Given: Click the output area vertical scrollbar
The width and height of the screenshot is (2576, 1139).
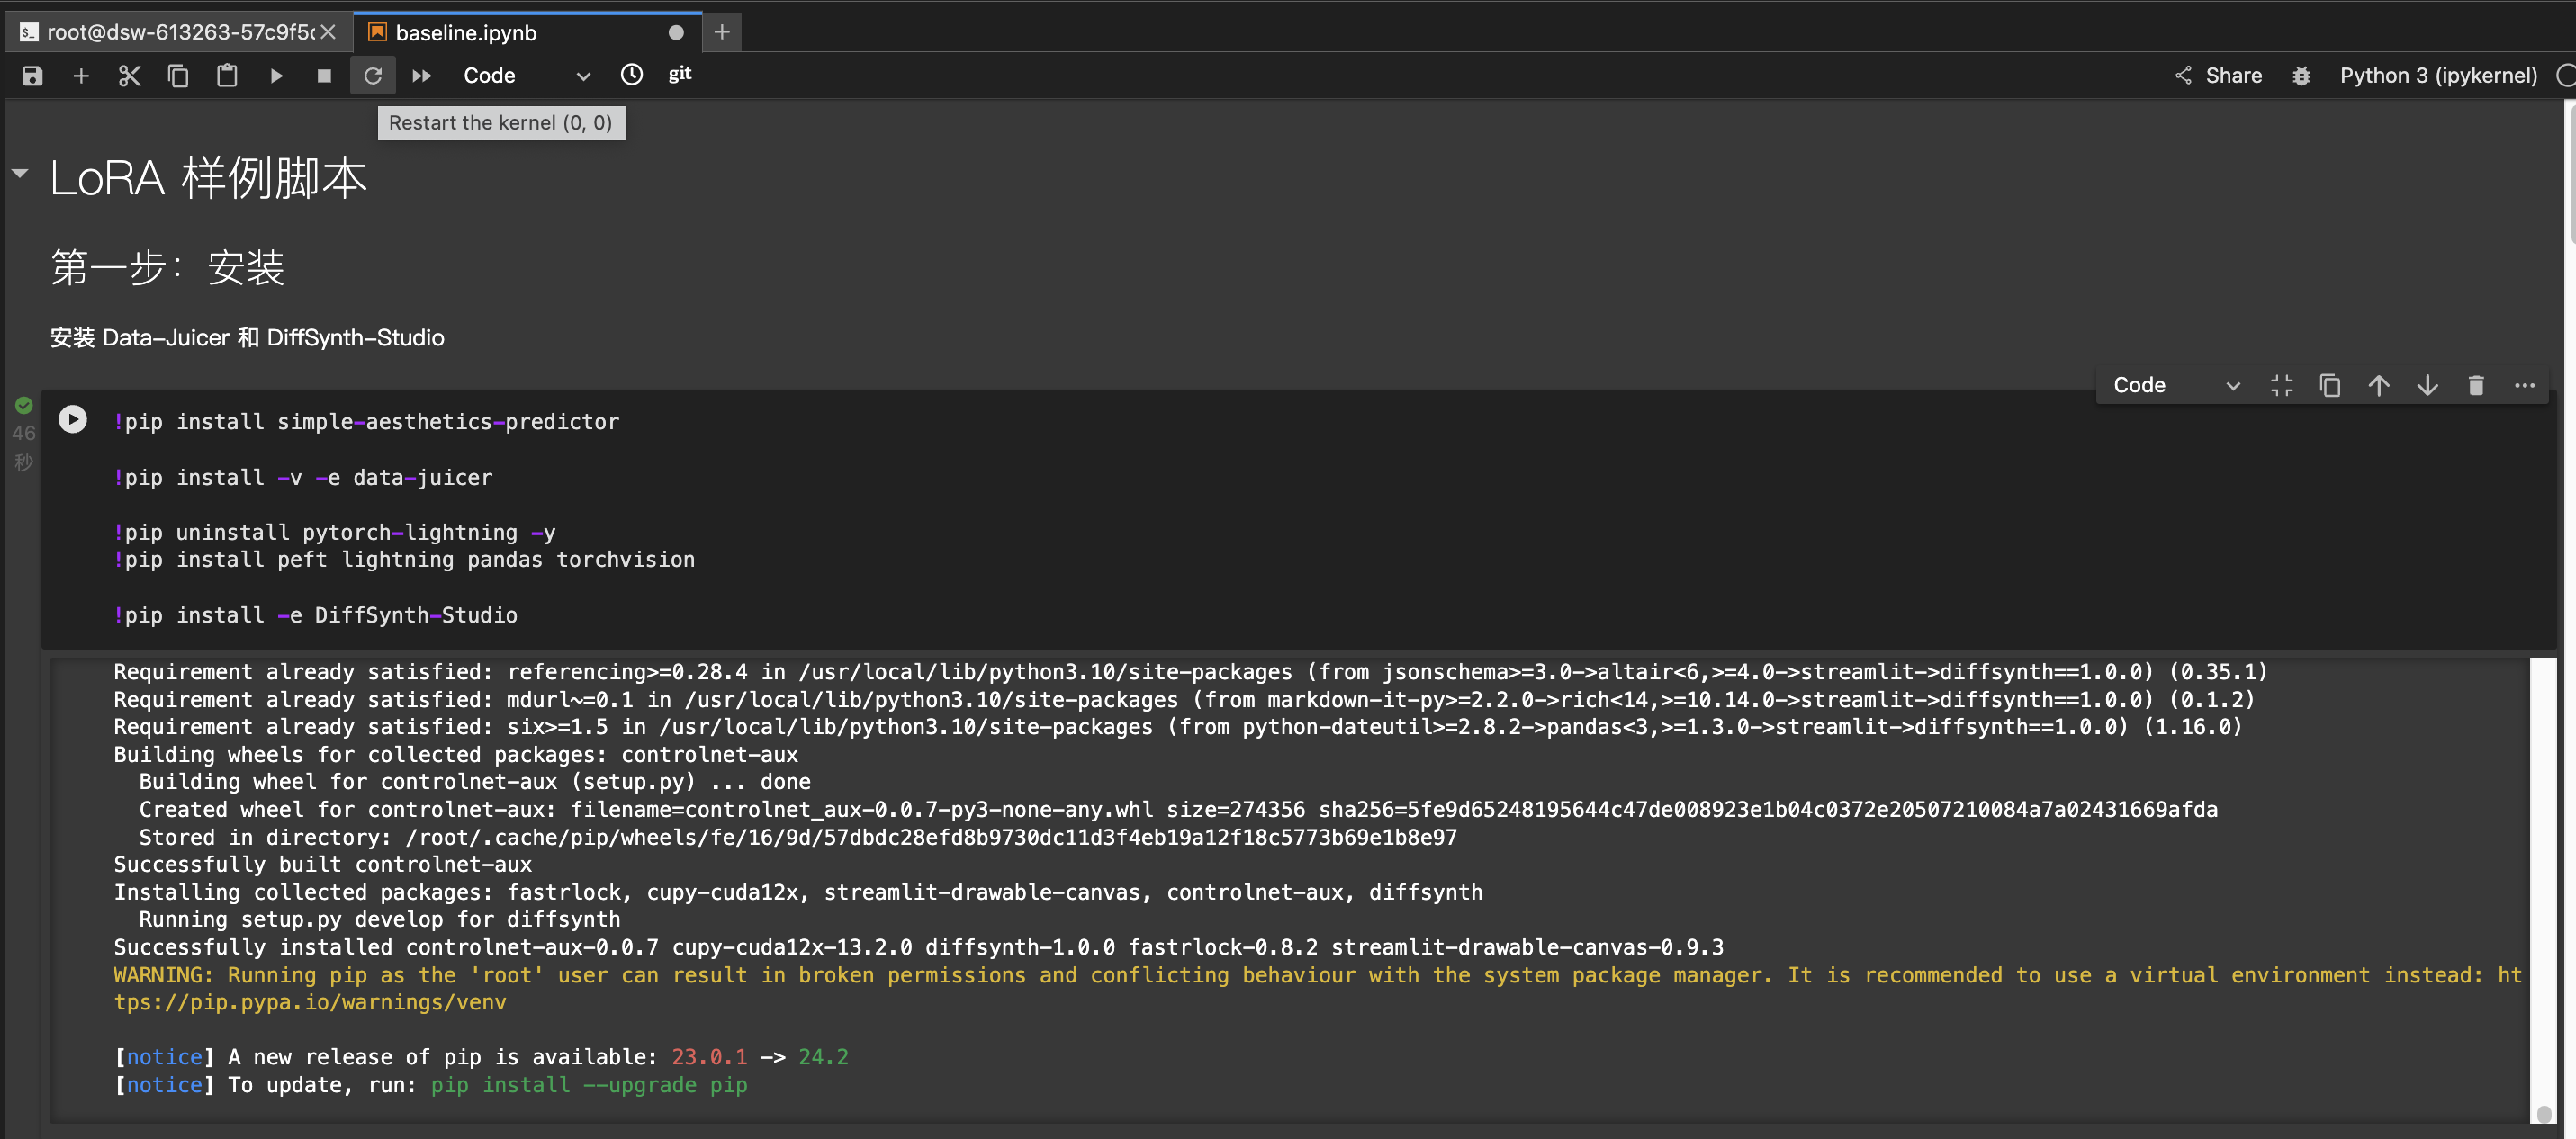Looking at the screenshot, I should [2543, 888].
